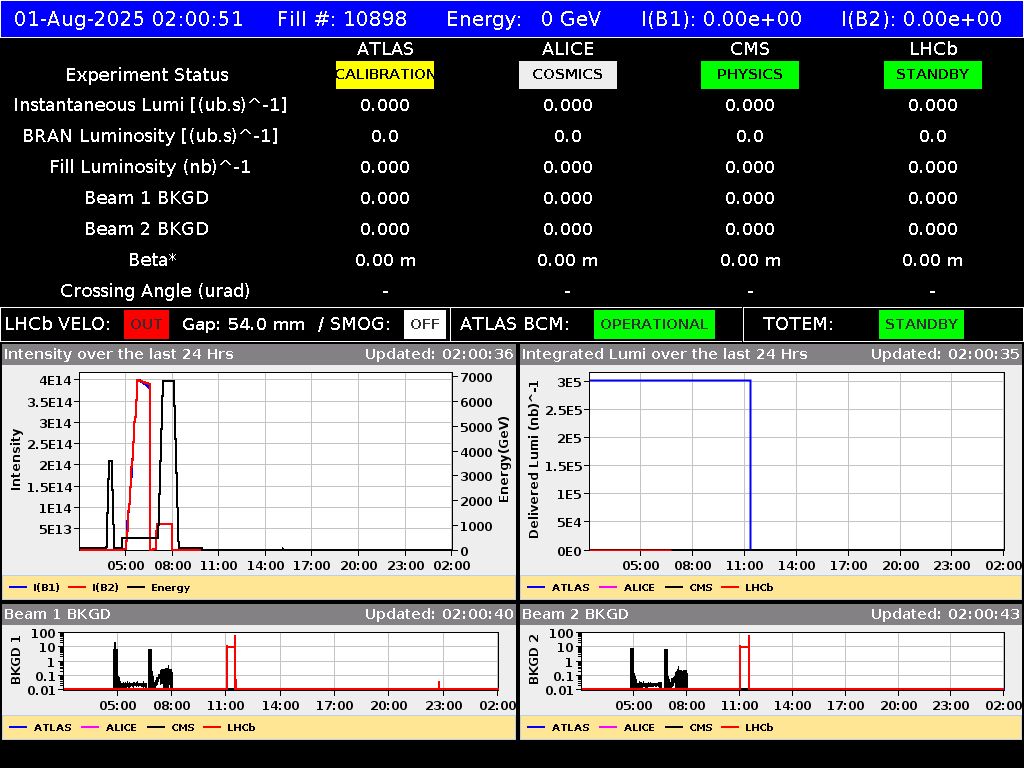Viewport: 1024px width, 768px height.
Task: Click the Energy(GeV) axis label on Intensity chart
Action: (x=504, y=460)
